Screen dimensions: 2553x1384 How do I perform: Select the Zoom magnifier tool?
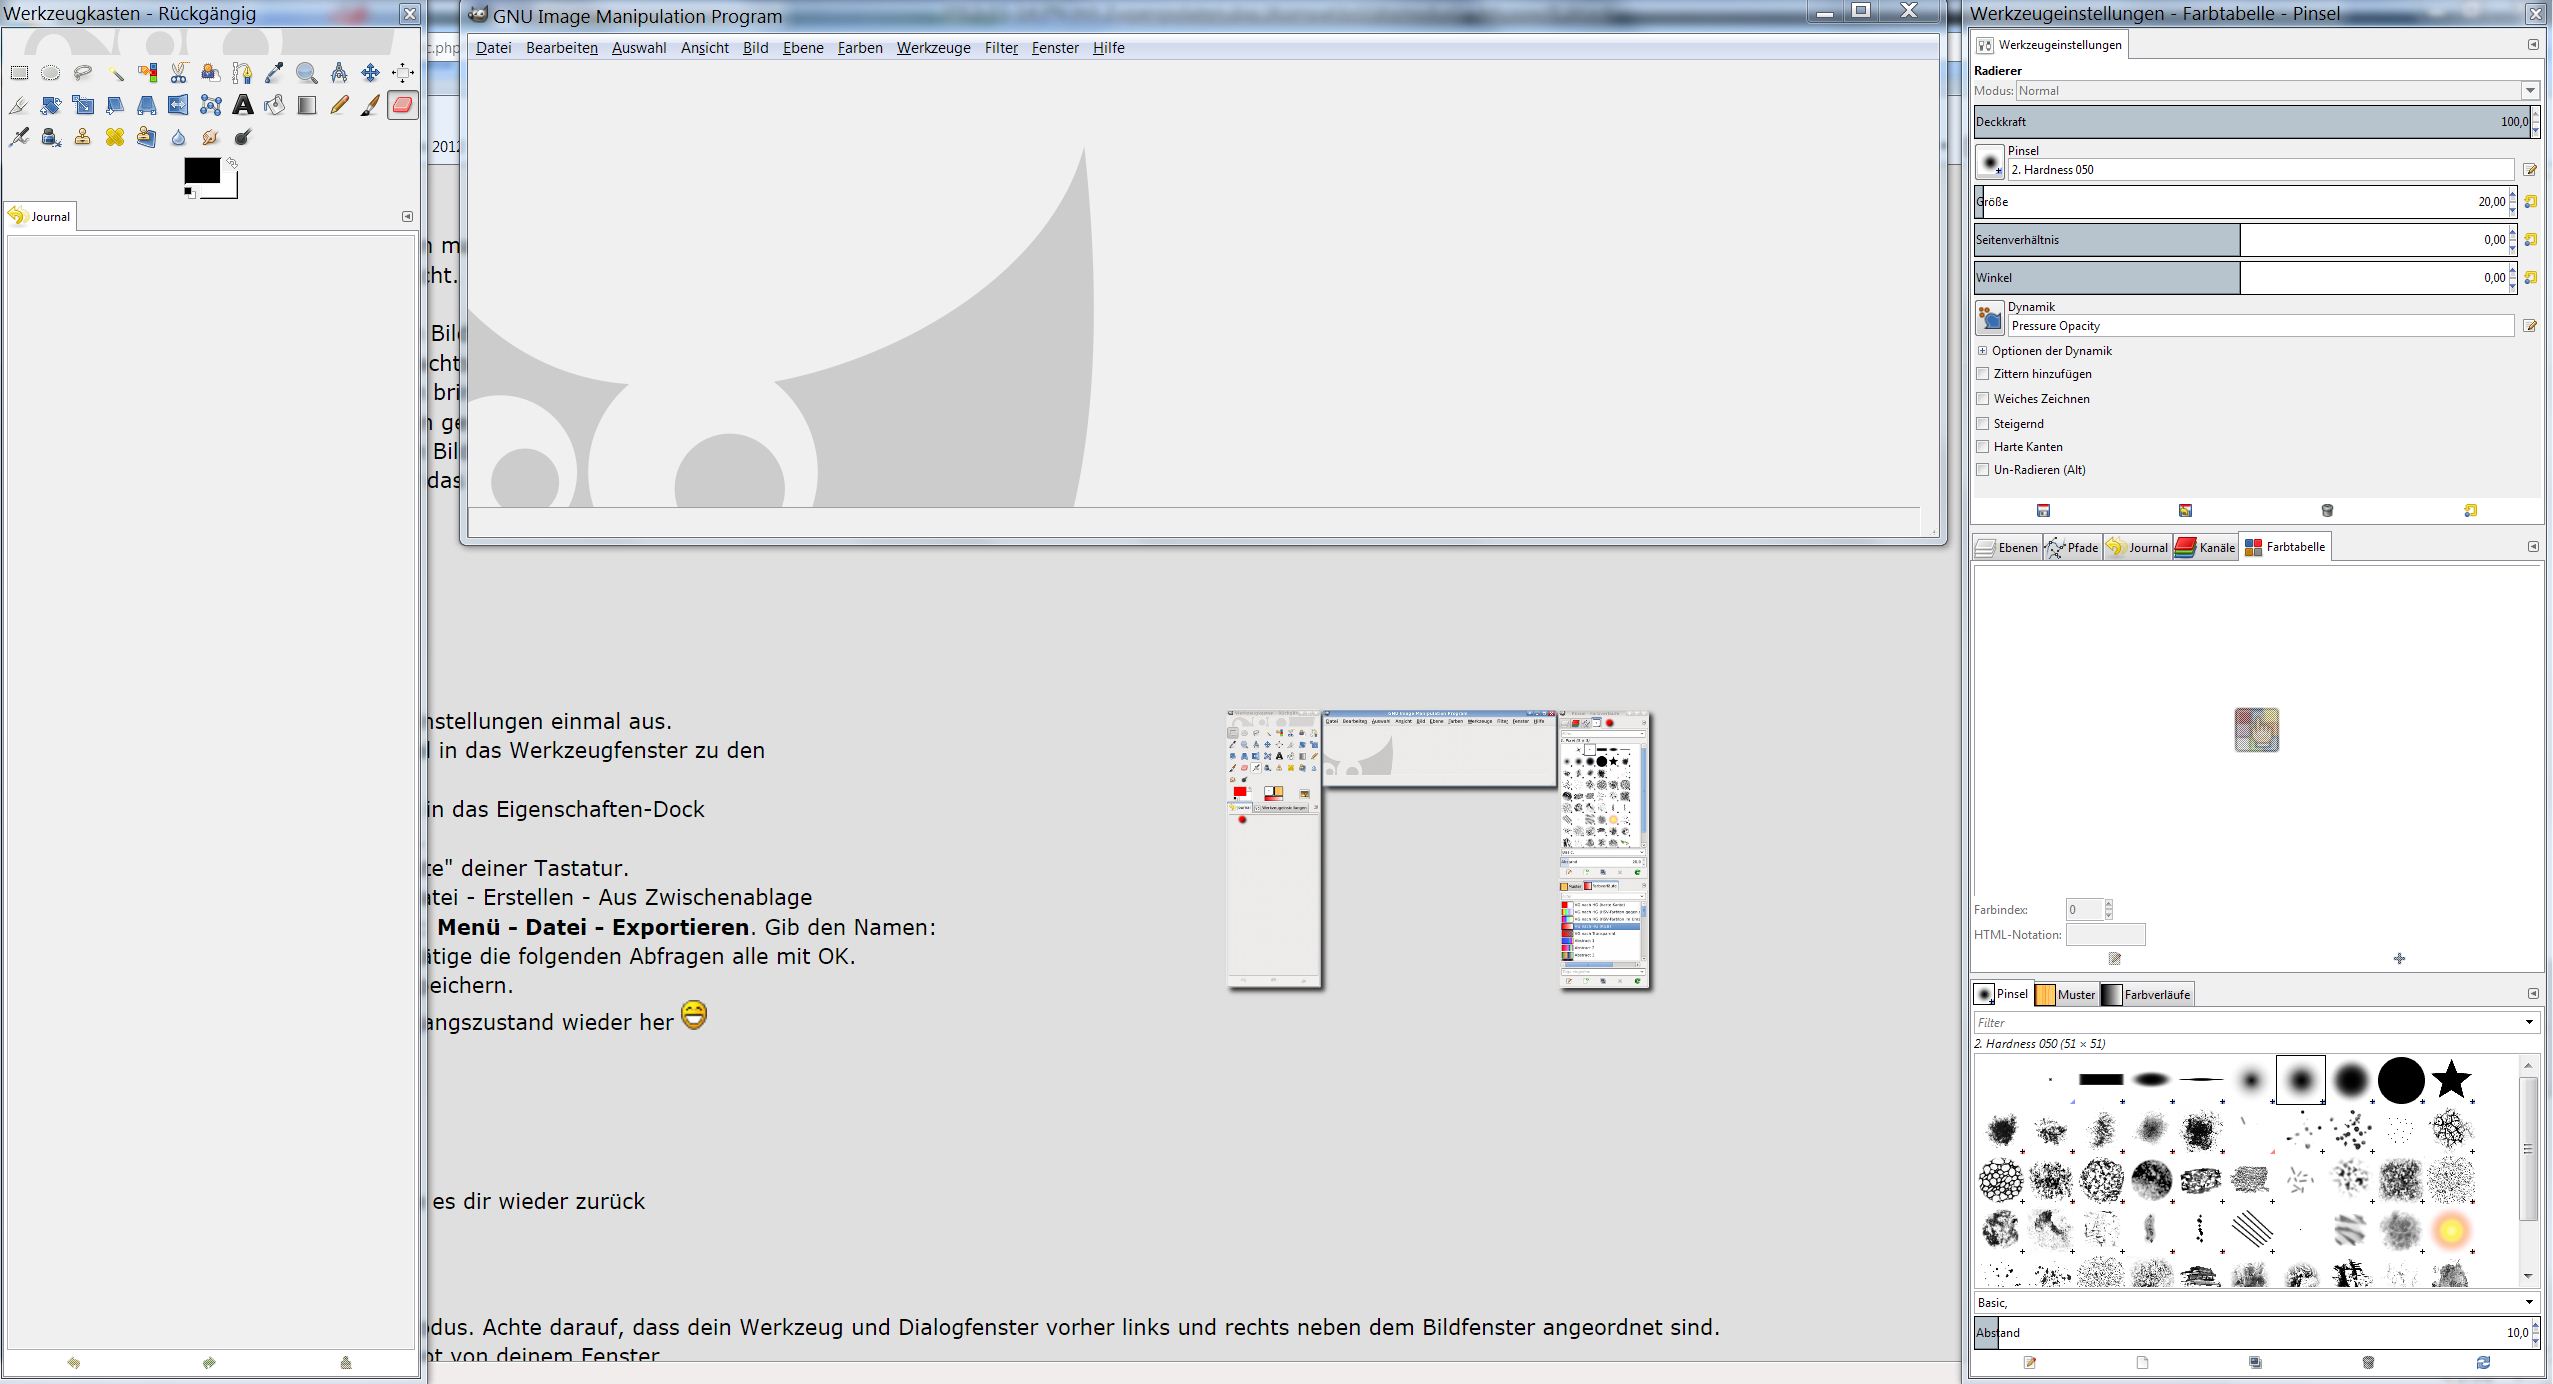pos(307,73)
